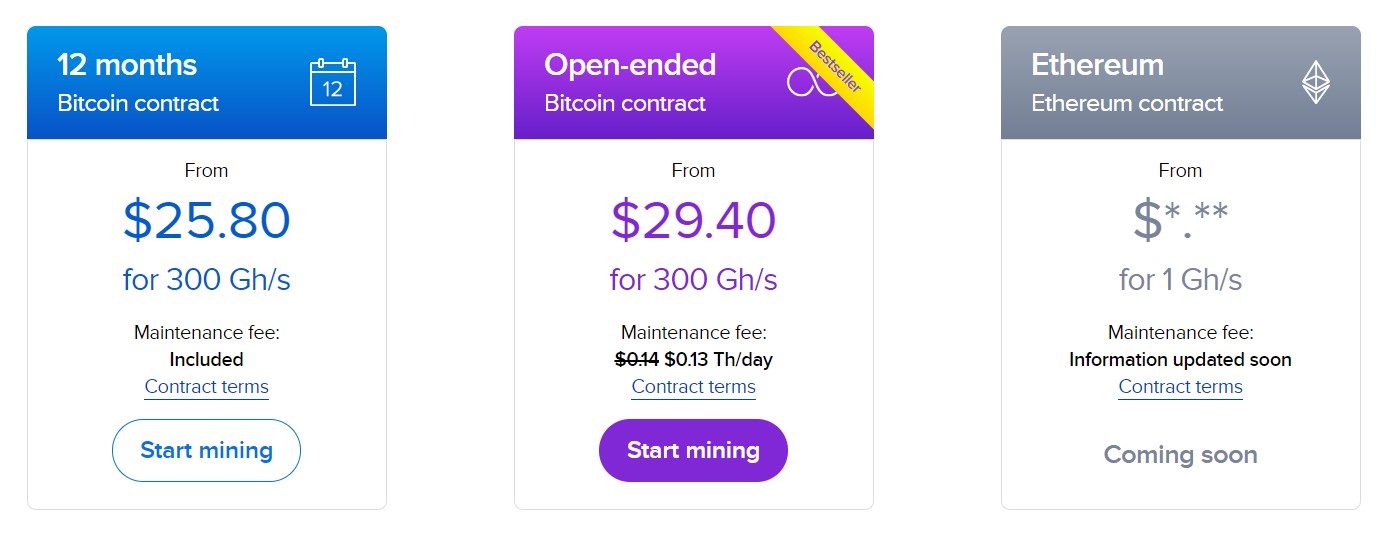Select the Ethereum card header
1388x536 pixels.
coord(1181,83)
